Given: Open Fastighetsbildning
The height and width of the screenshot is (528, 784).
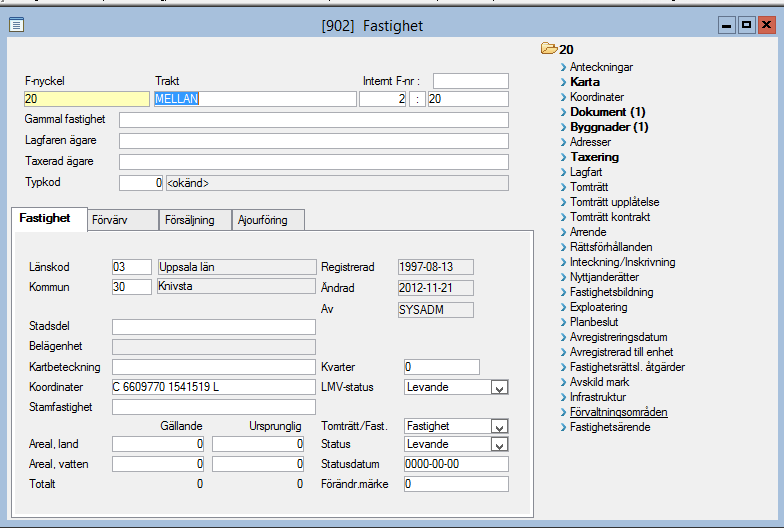Looking at the screenshot, I should coord(612,292).
